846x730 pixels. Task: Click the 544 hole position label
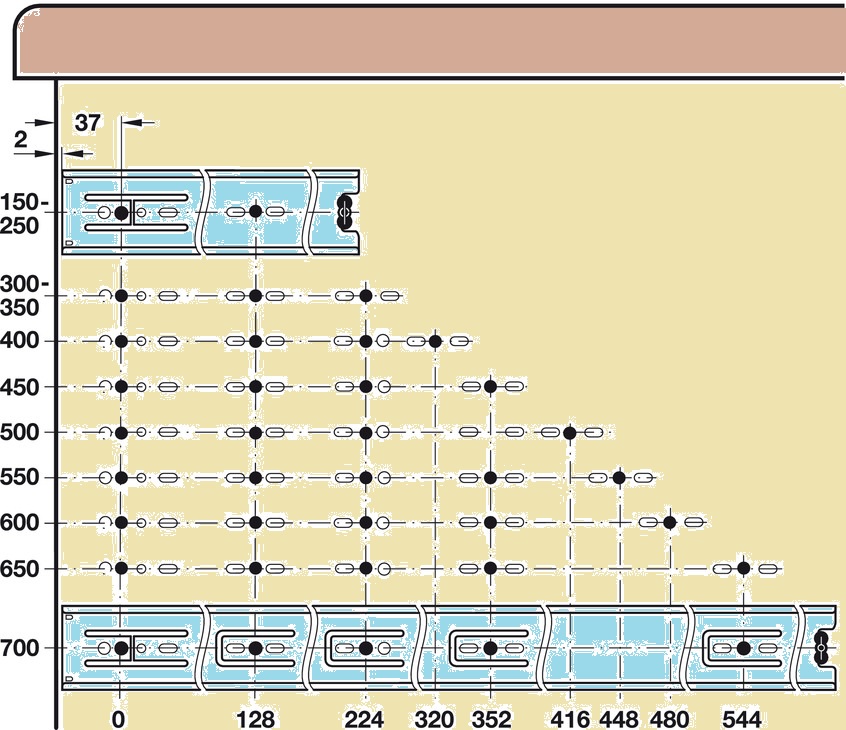[741, 719]
